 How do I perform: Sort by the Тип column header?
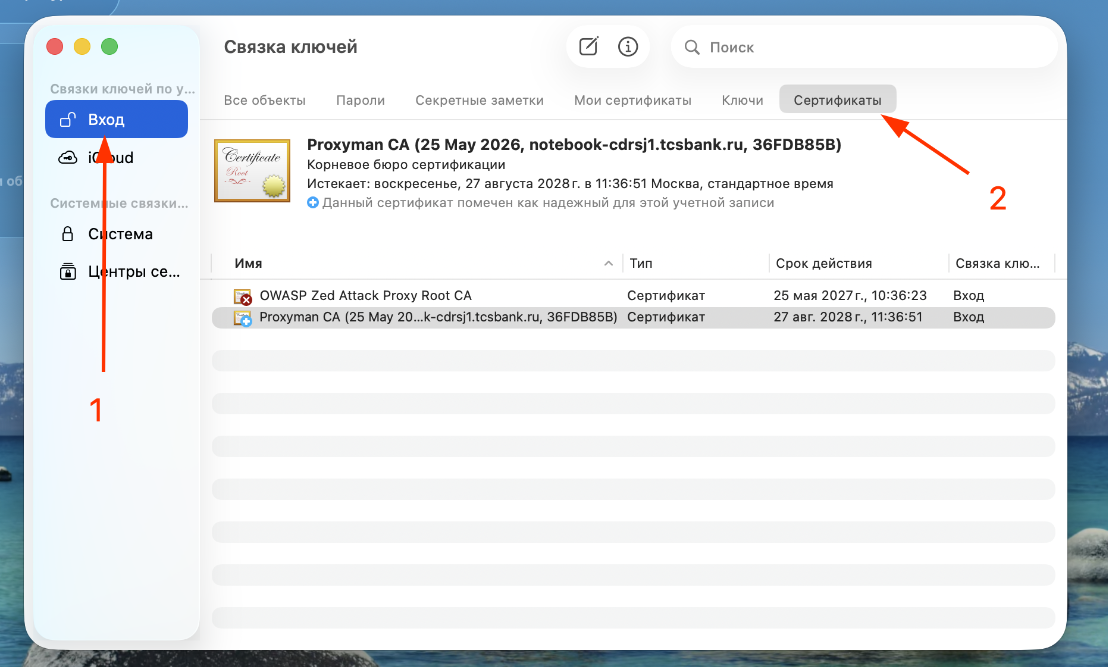[x=641, y=264]
